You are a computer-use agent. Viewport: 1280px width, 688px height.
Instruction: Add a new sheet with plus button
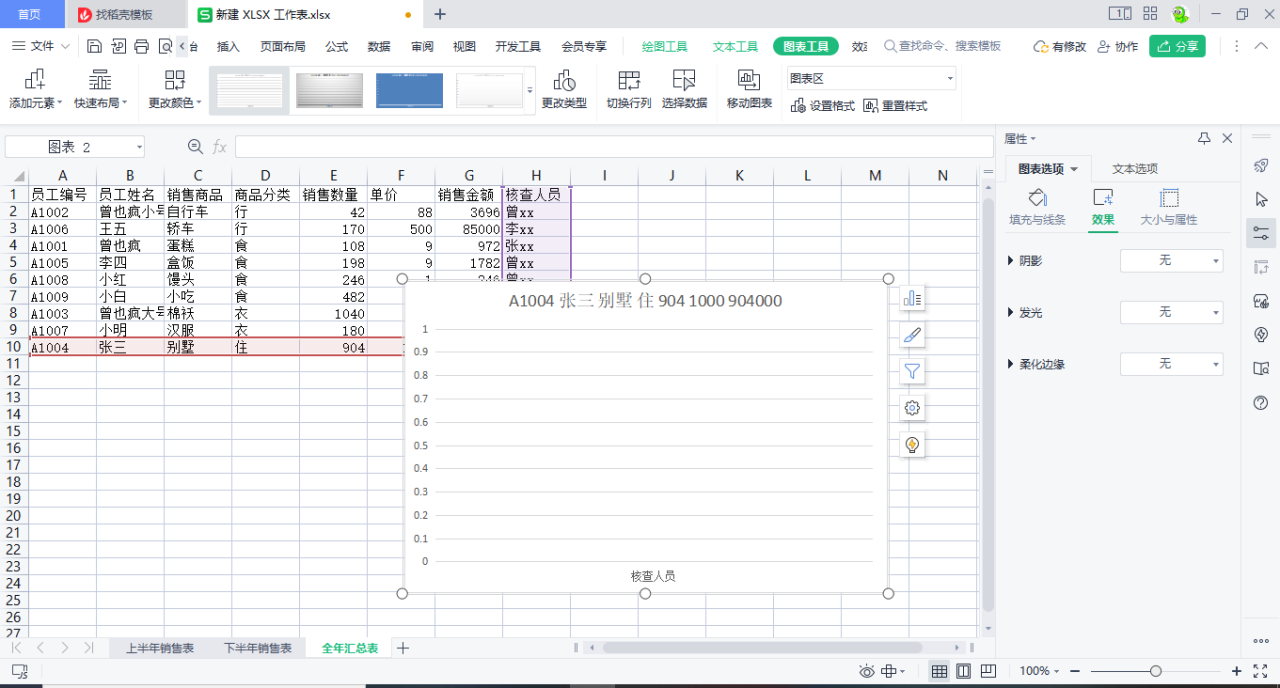[403, 648]
